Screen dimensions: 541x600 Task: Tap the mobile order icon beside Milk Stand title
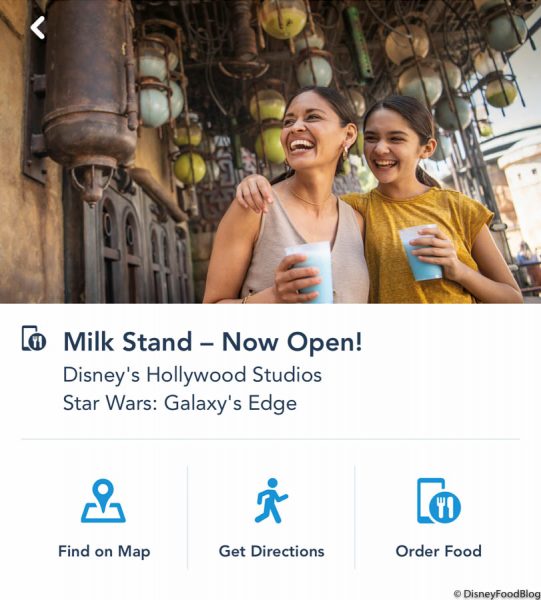34,339
